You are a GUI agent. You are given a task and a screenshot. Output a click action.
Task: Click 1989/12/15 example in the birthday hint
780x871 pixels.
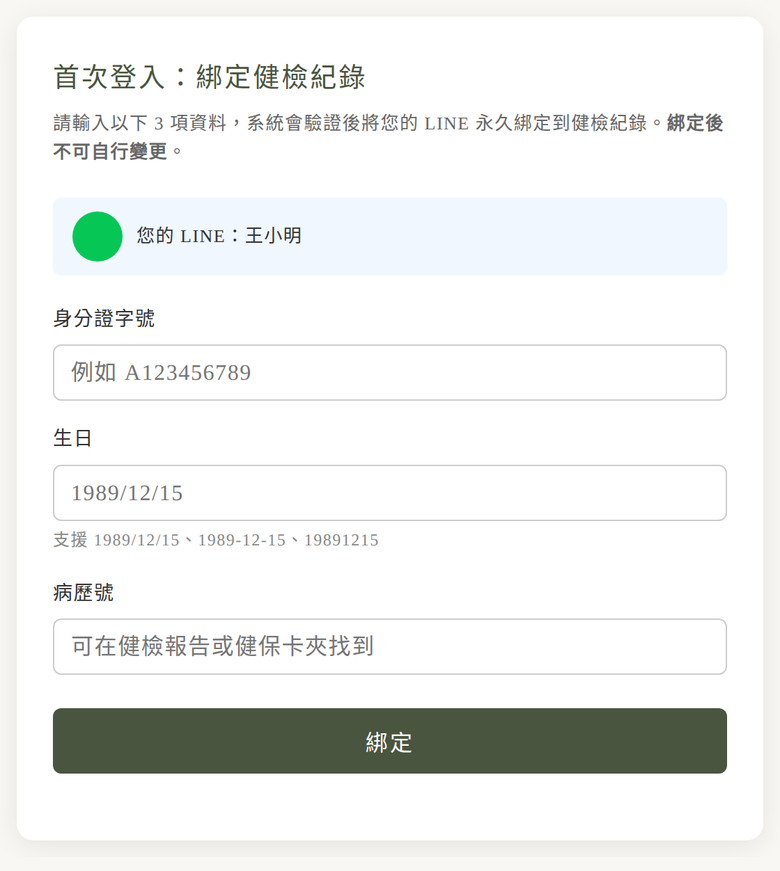(136, 540)
